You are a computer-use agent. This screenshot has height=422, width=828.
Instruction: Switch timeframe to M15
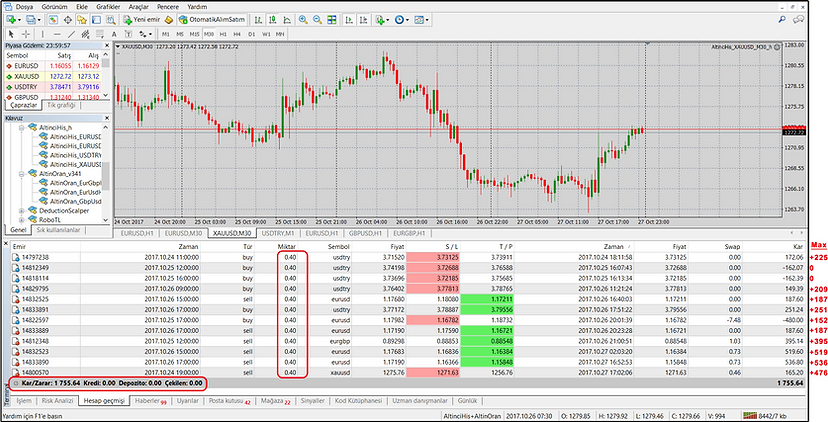194,34
